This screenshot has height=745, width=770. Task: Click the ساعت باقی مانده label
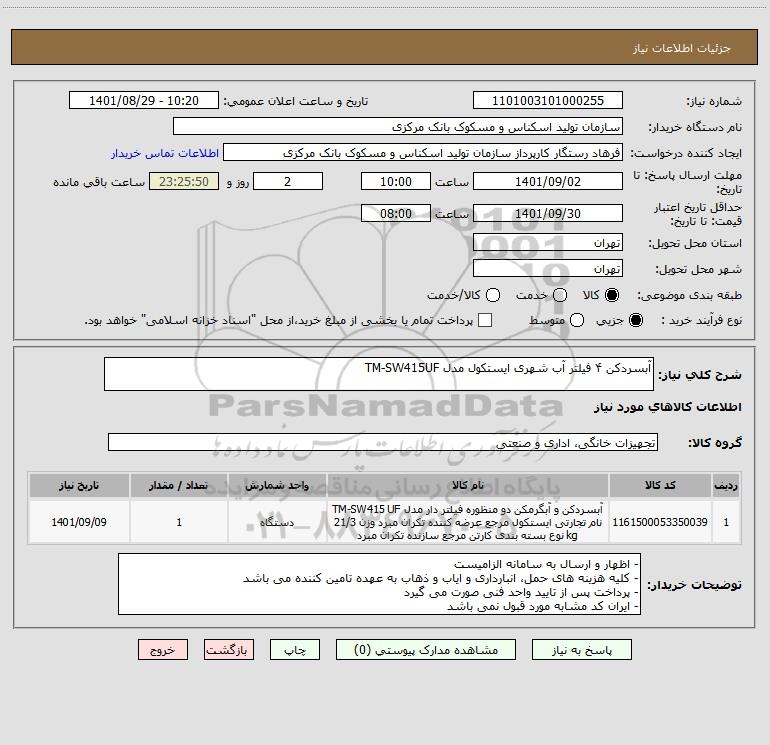point(99,182)
